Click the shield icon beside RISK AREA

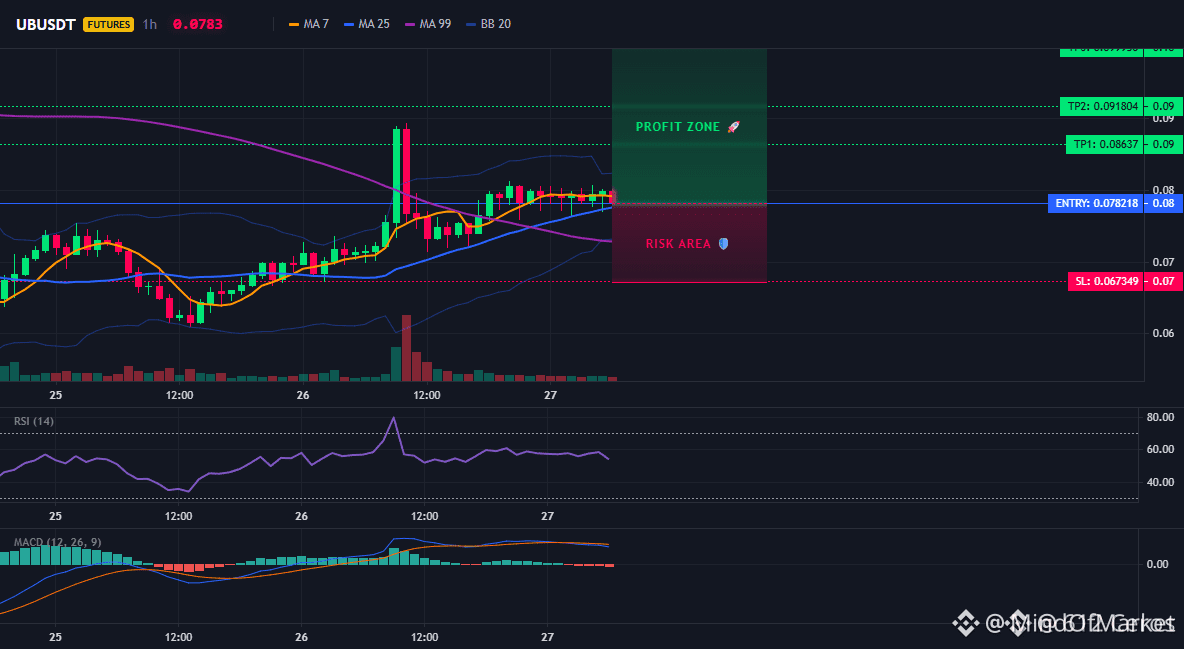click(x=723, y=244)
